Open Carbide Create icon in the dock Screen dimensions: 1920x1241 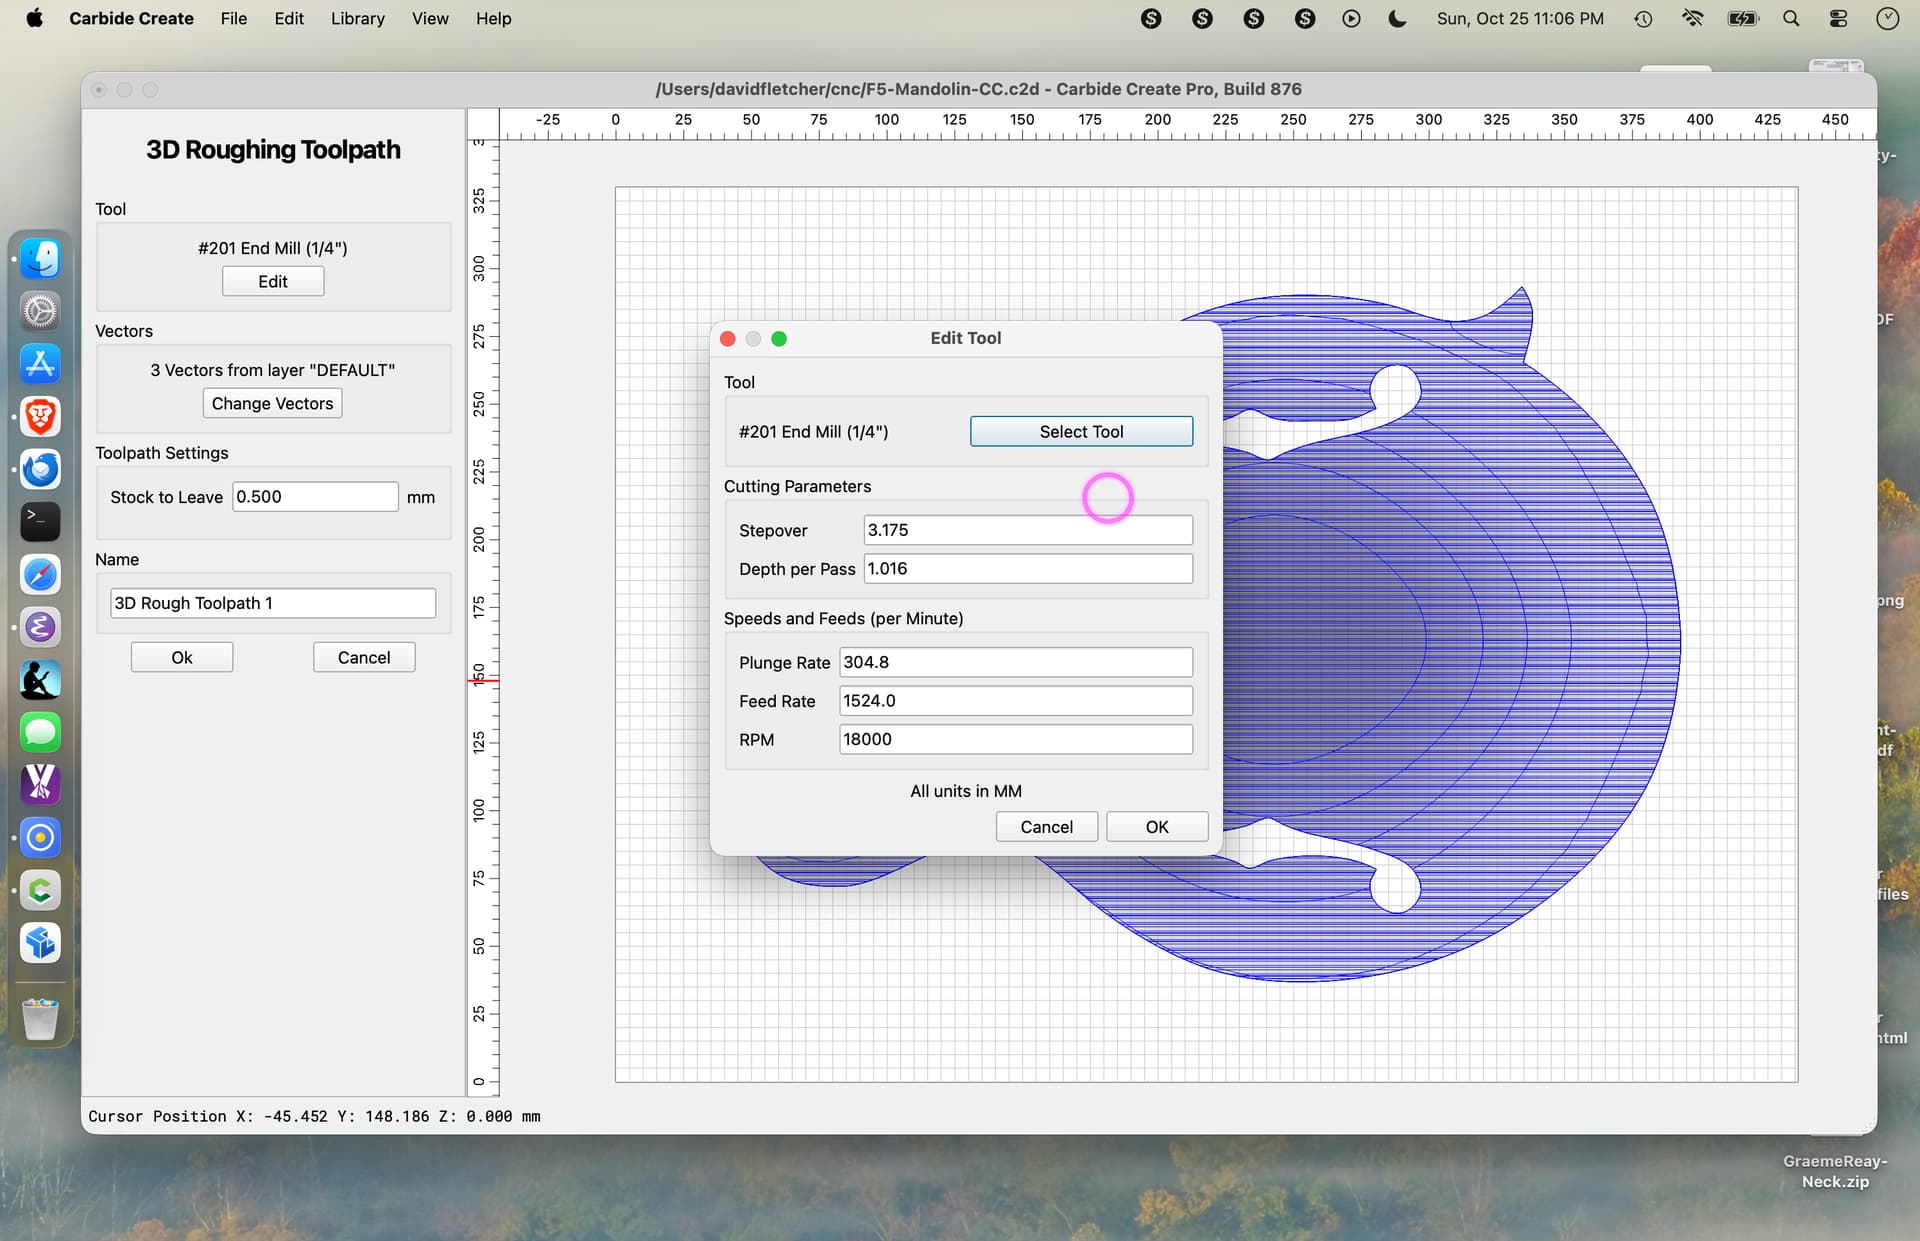40,890
